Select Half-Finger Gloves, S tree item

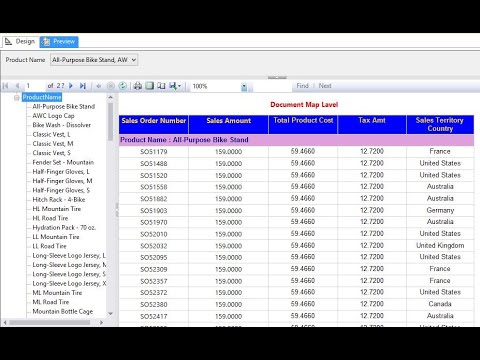tap(61, 191)
